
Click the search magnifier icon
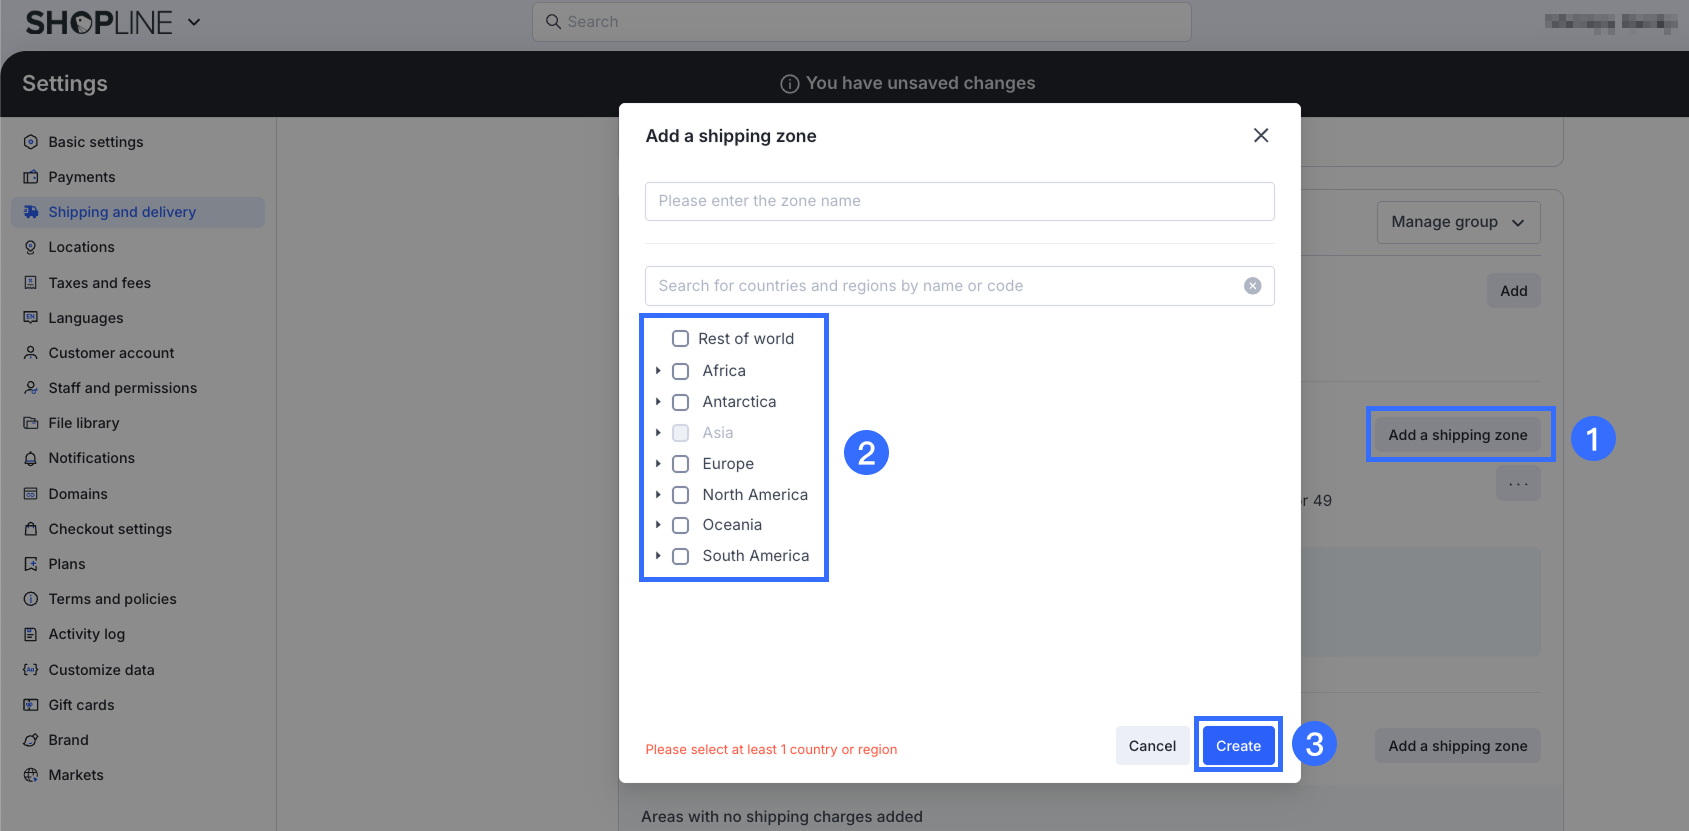tap(553, 21)
